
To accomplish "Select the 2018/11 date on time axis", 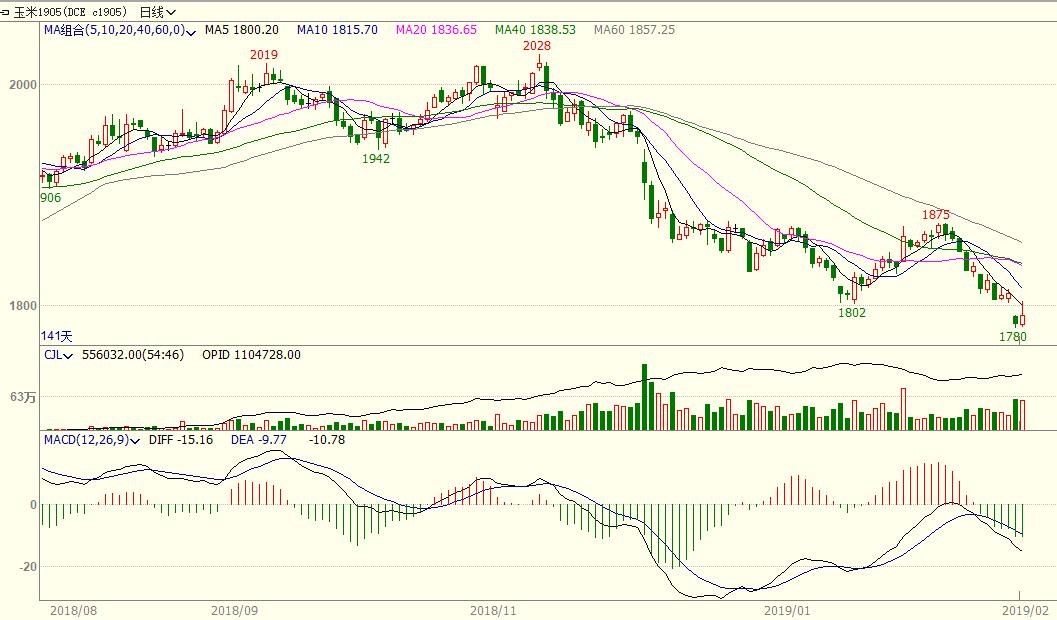I will 492,608.
